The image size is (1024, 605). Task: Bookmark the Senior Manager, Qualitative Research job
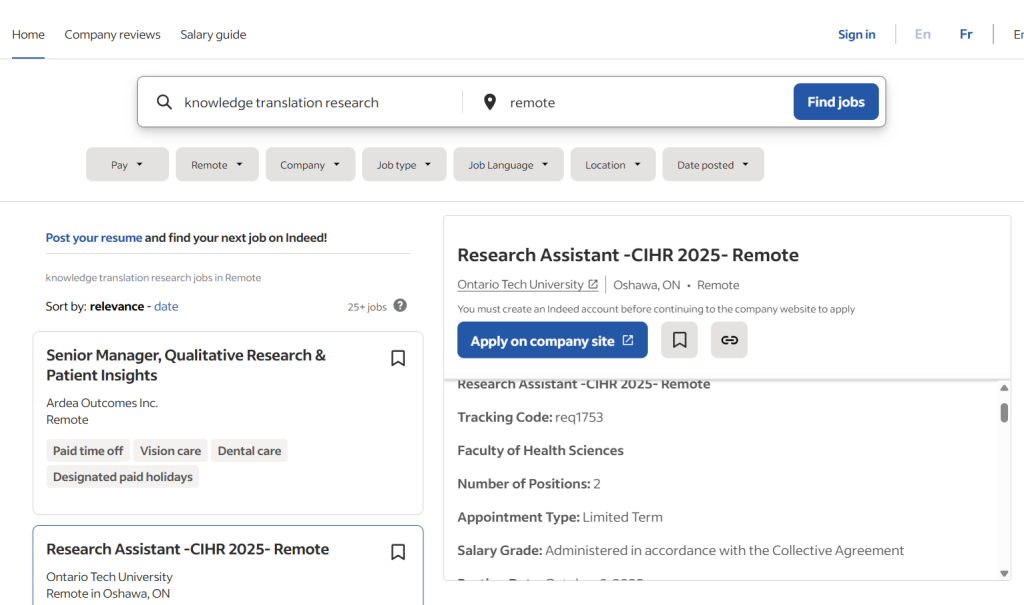(398, 358)
